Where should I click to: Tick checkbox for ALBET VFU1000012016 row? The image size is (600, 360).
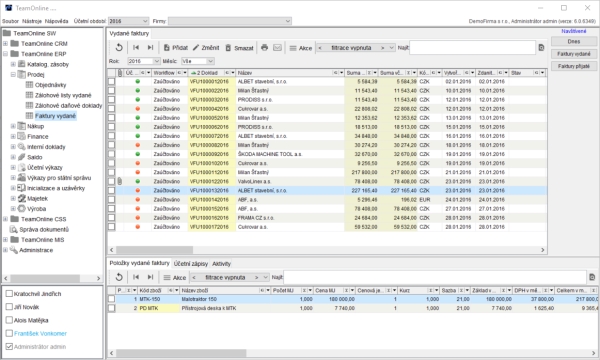(x=111, y=81)
